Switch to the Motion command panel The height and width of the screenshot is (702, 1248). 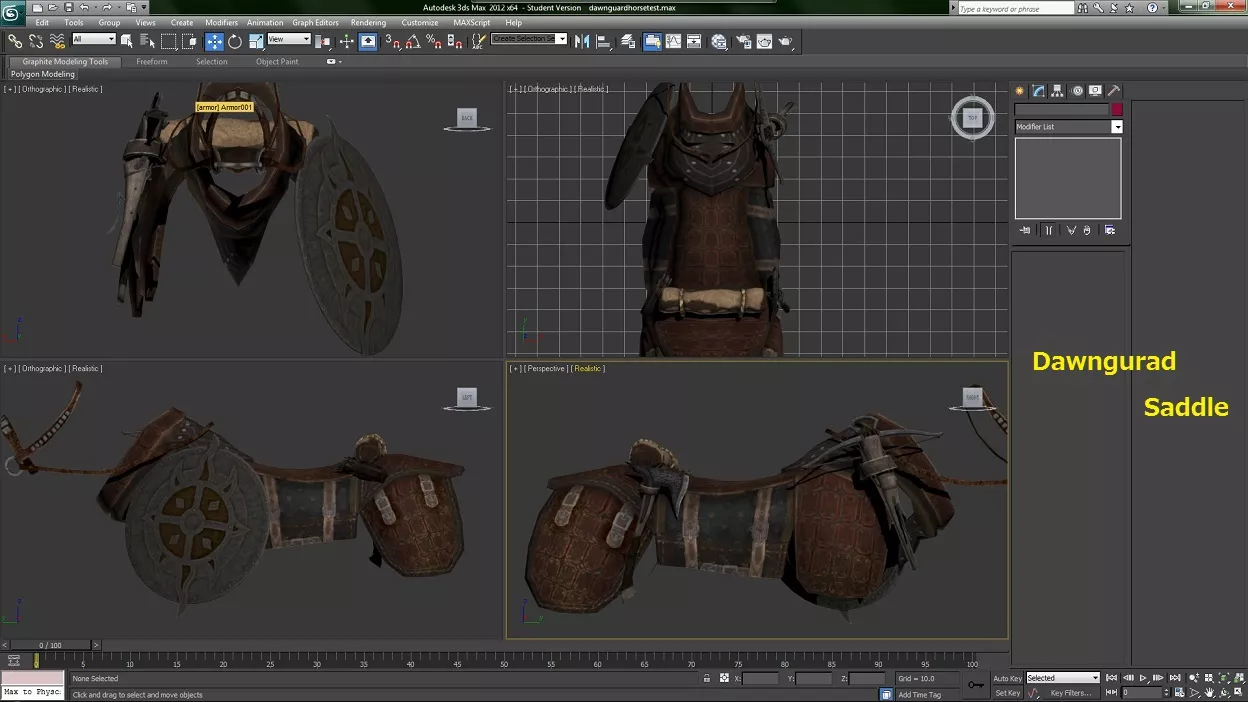1077,91
